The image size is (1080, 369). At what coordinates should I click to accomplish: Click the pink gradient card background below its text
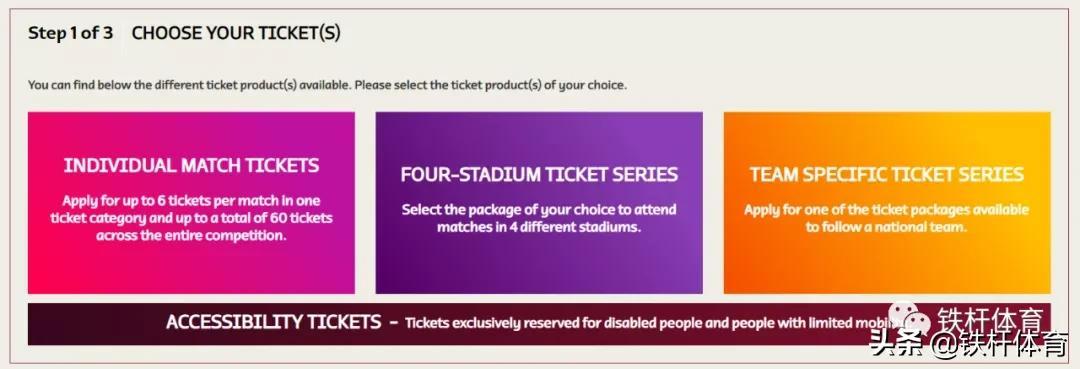191,268
